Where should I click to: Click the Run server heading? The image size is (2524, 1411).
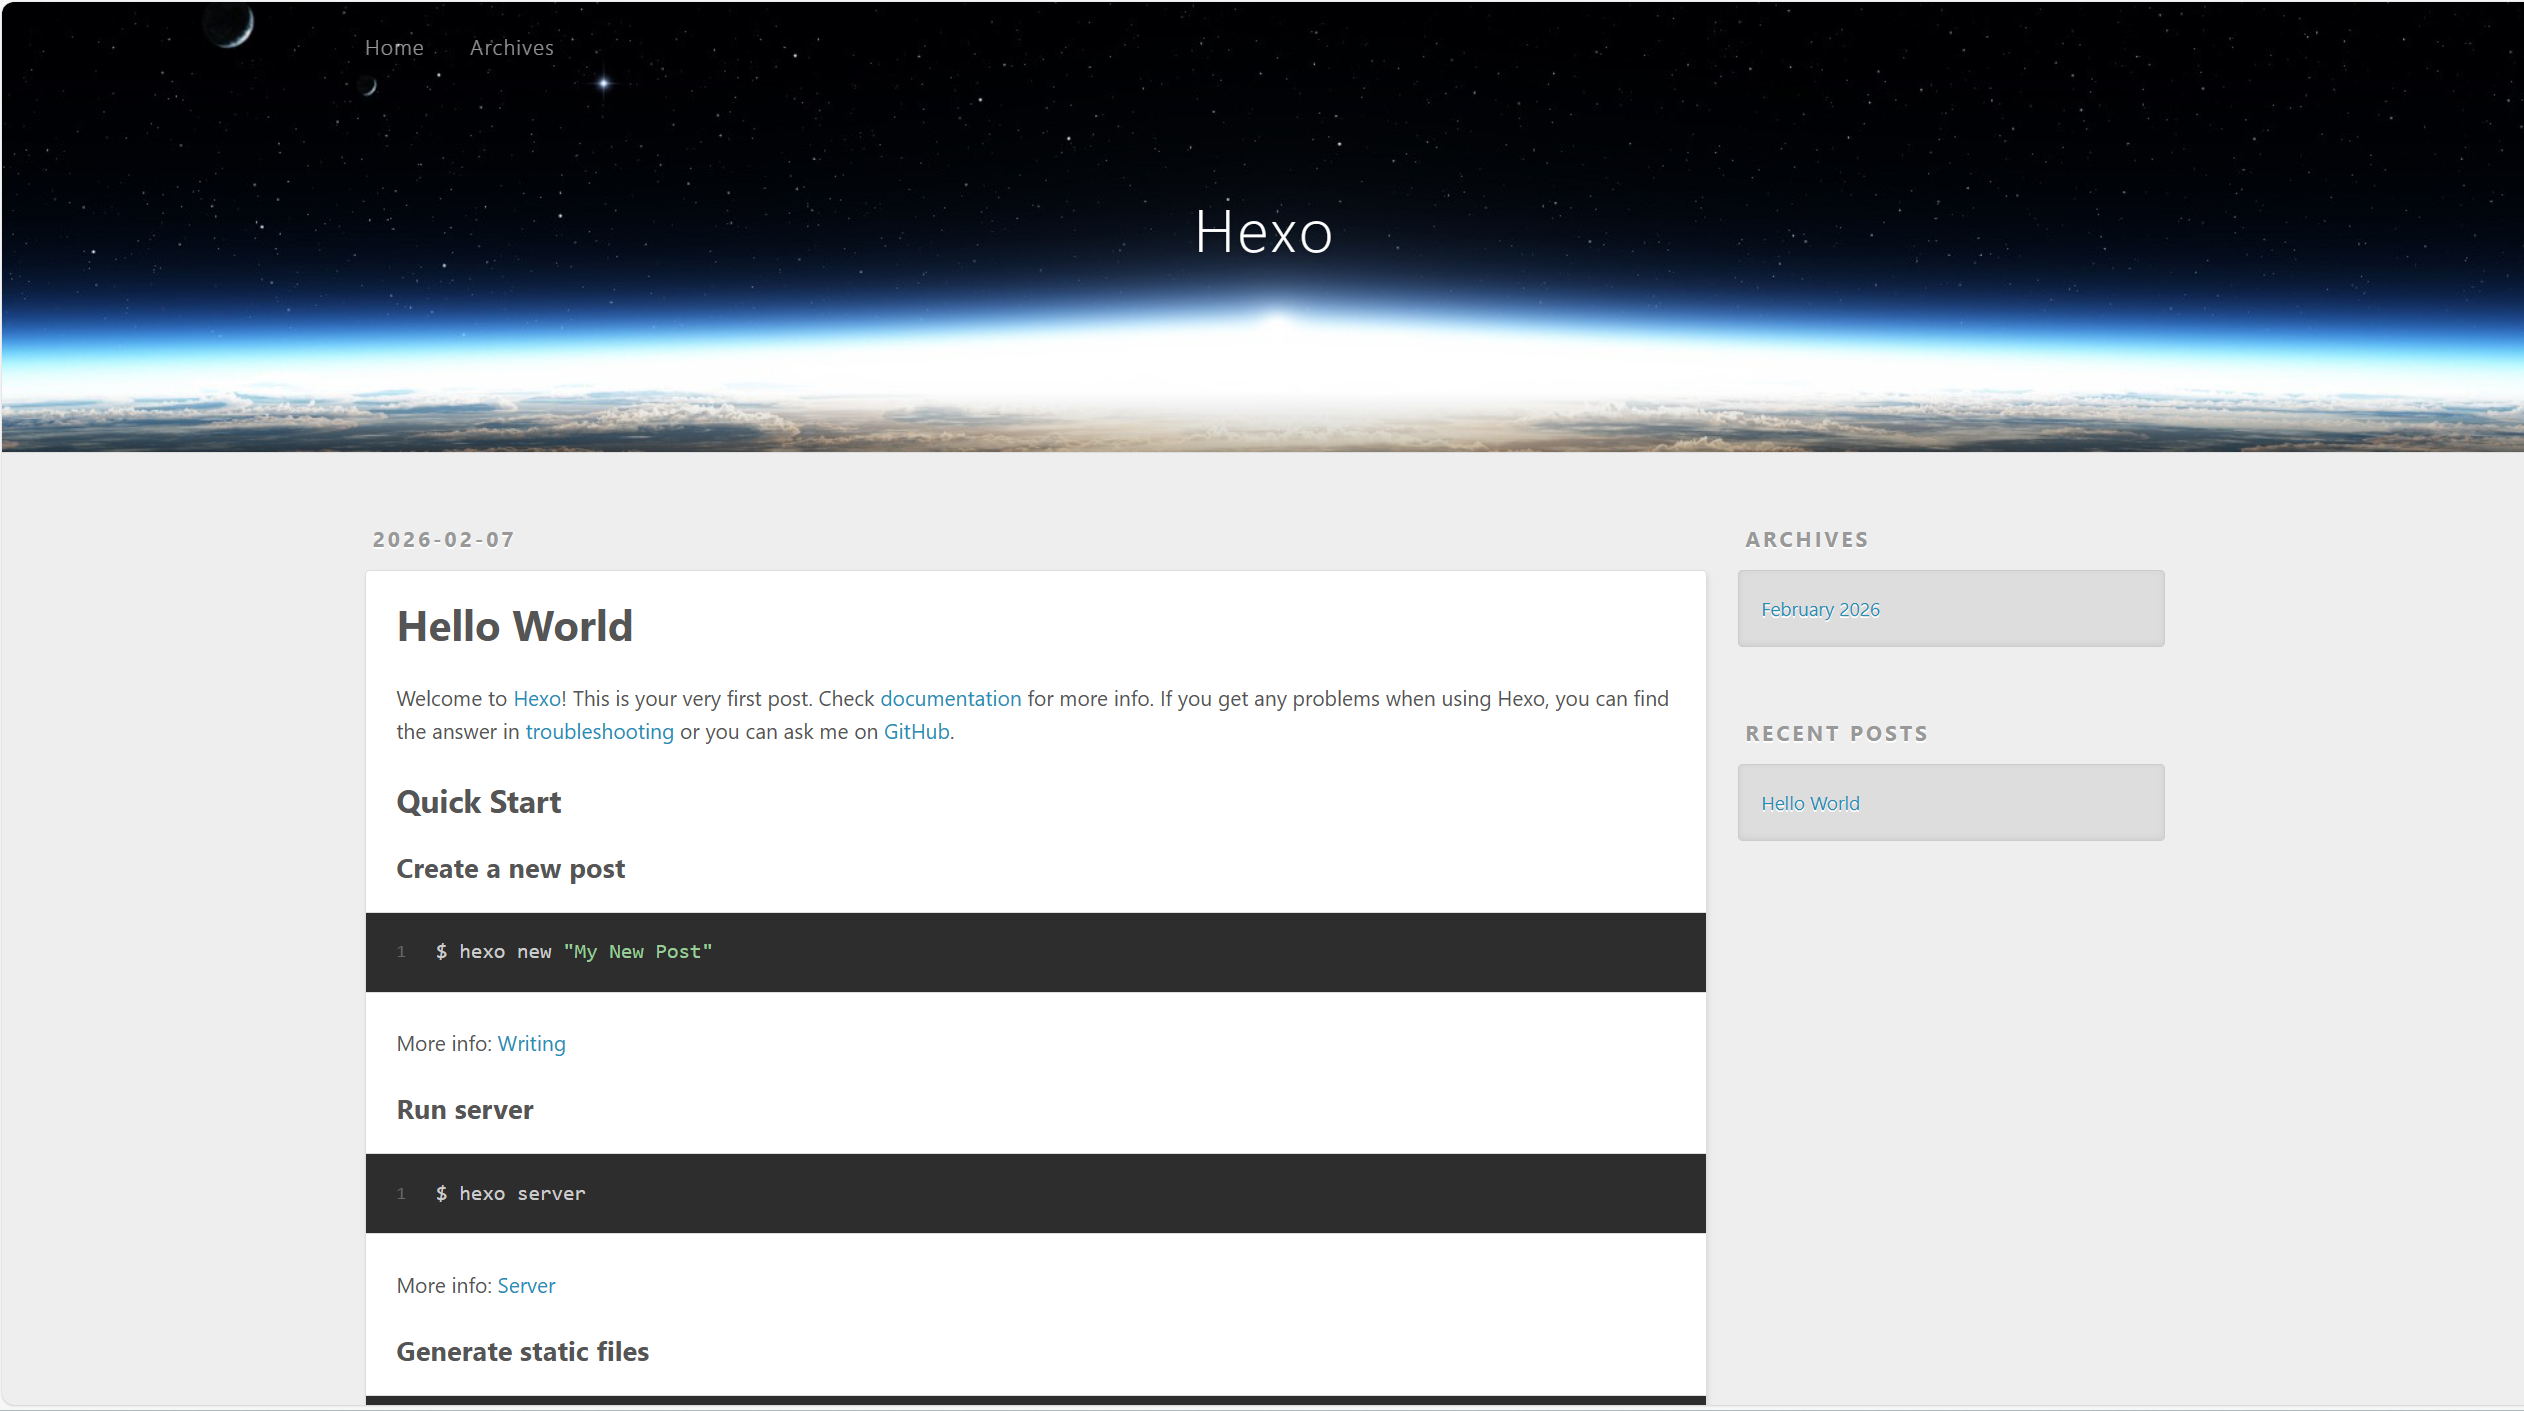tap(464, 1109)
